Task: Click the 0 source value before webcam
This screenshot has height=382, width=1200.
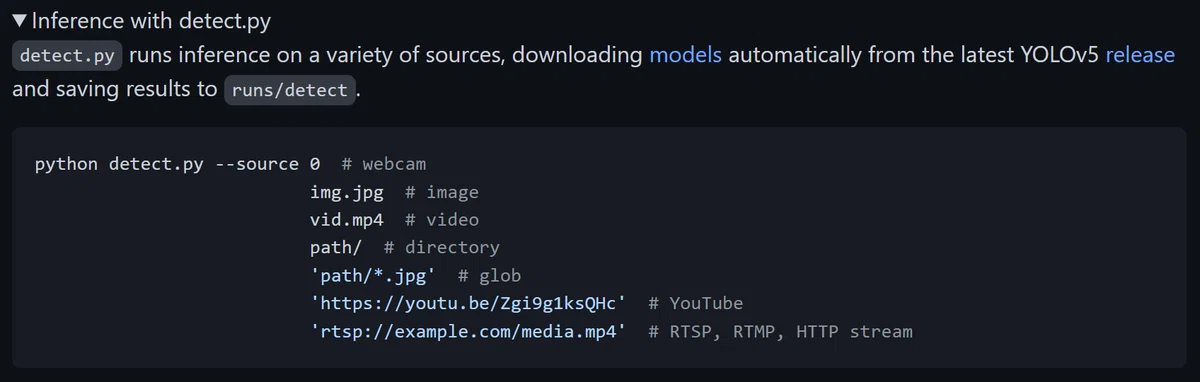Action: 315,164
